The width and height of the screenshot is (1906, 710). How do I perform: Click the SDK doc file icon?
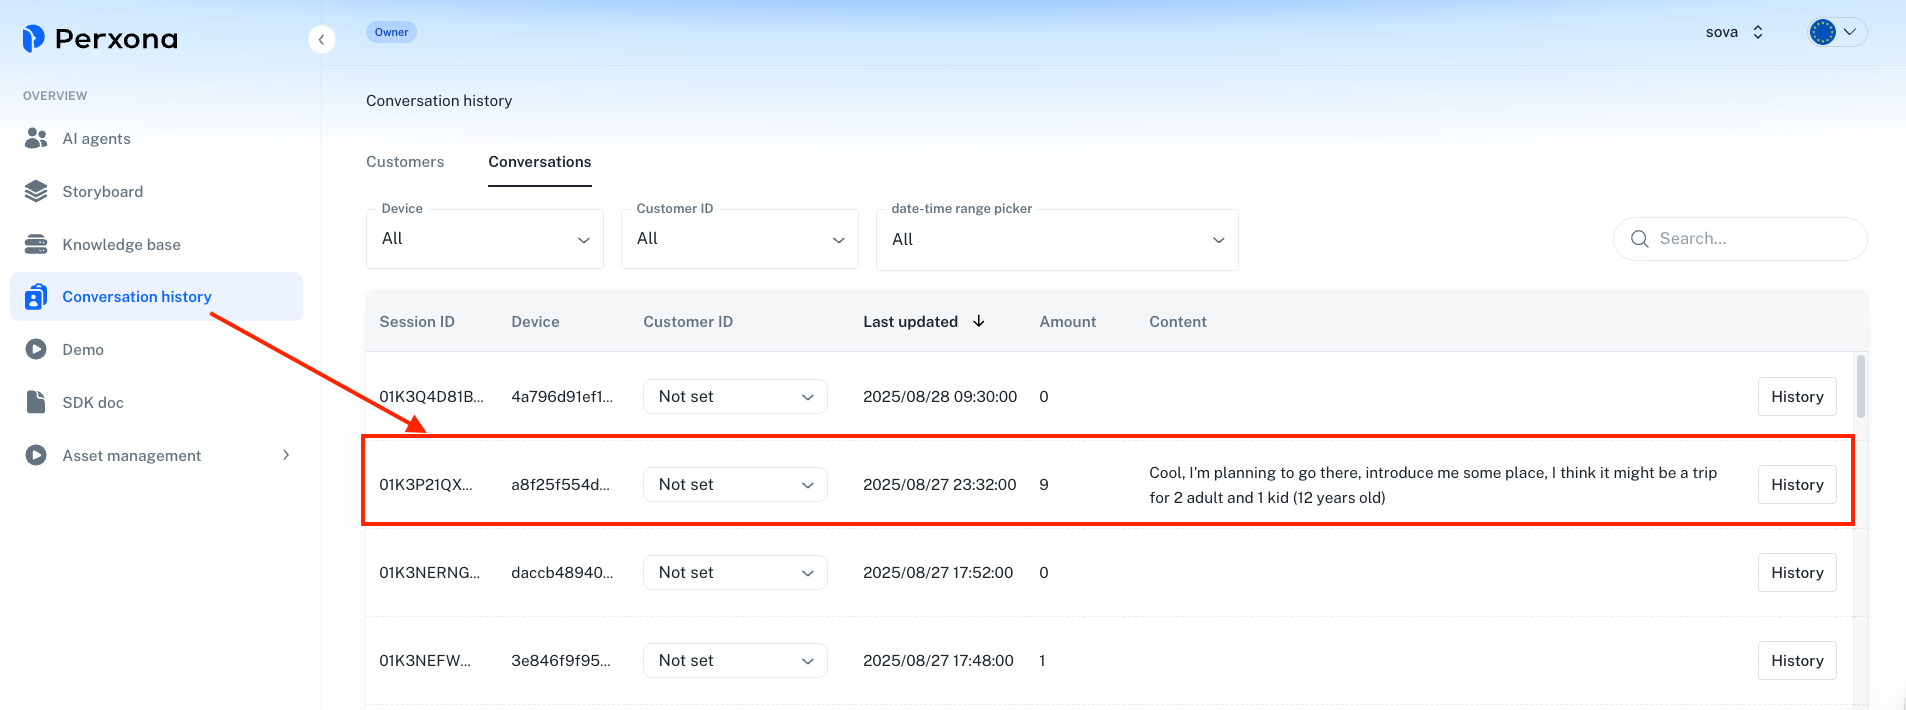click(36, 402)
